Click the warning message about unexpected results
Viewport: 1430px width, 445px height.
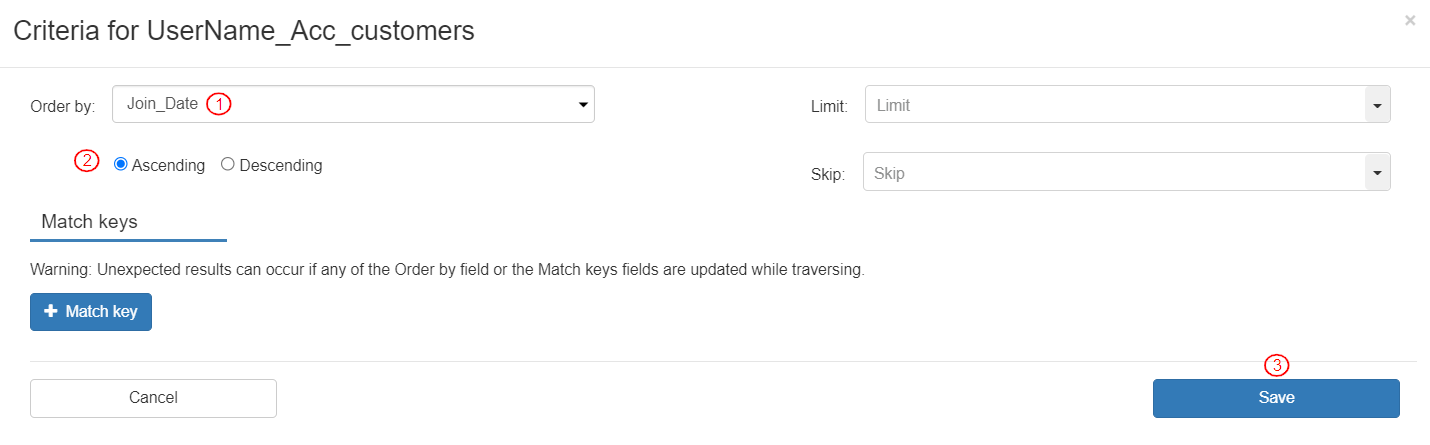coord(446,270)
